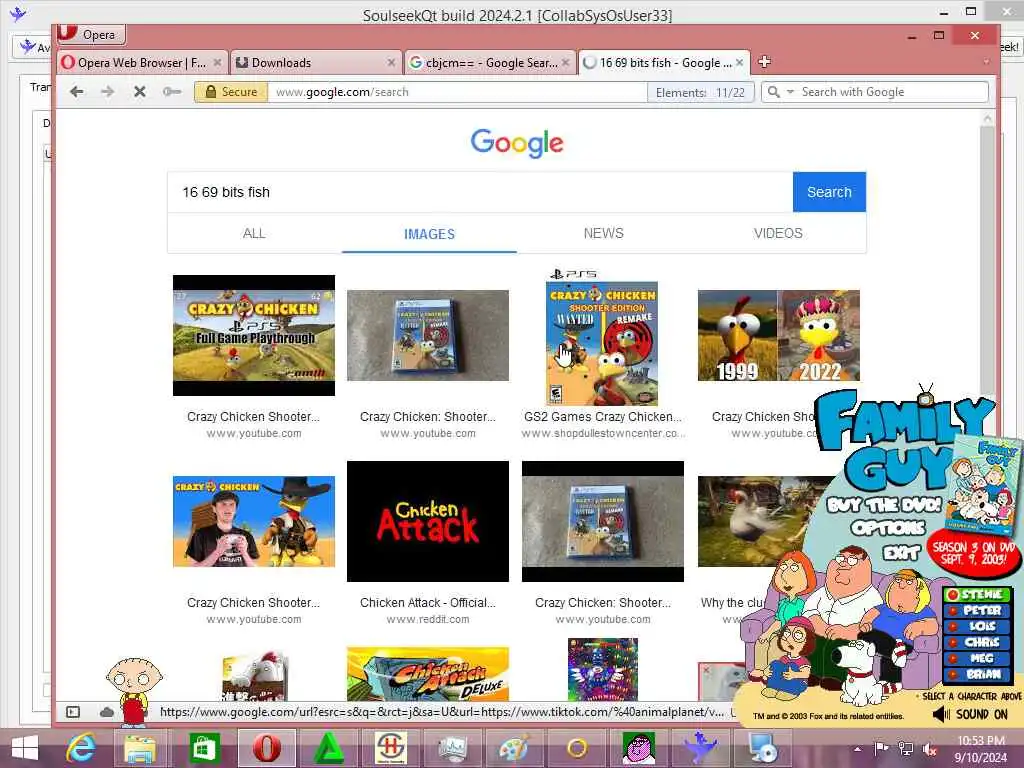Click the Google query text box
1024x768 pixels.
(x=480, y=192)
